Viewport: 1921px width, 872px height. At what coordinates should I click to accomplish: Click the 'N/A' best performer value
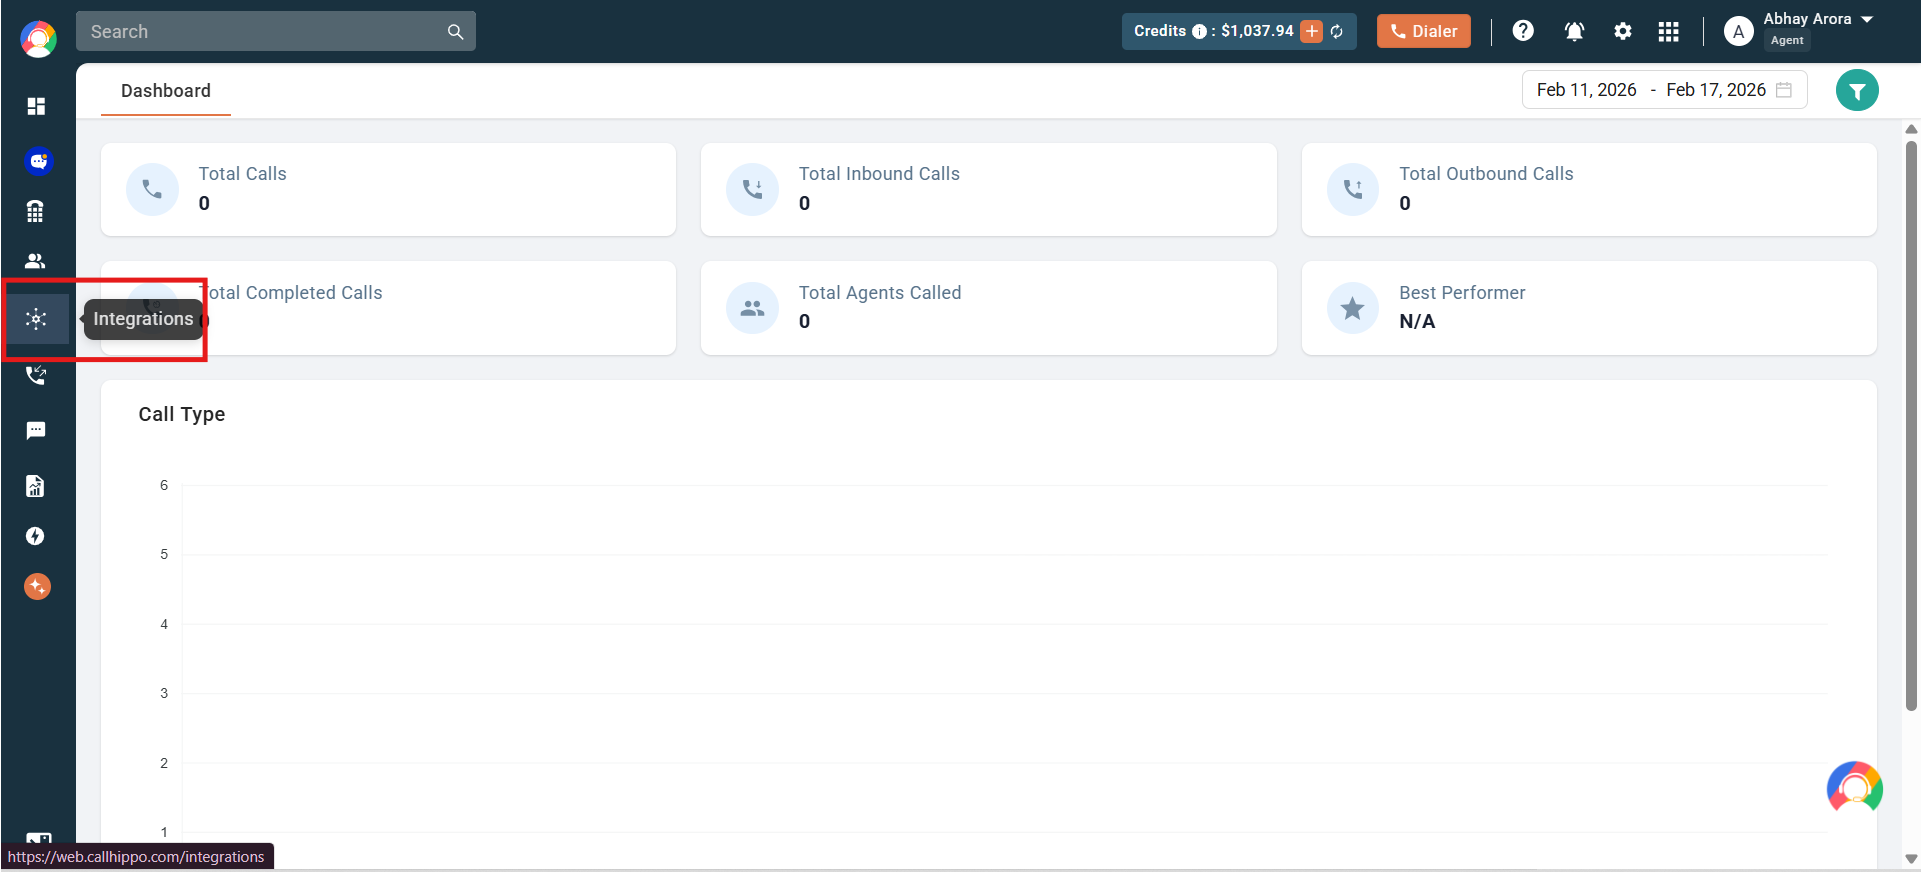[1417, 322]
